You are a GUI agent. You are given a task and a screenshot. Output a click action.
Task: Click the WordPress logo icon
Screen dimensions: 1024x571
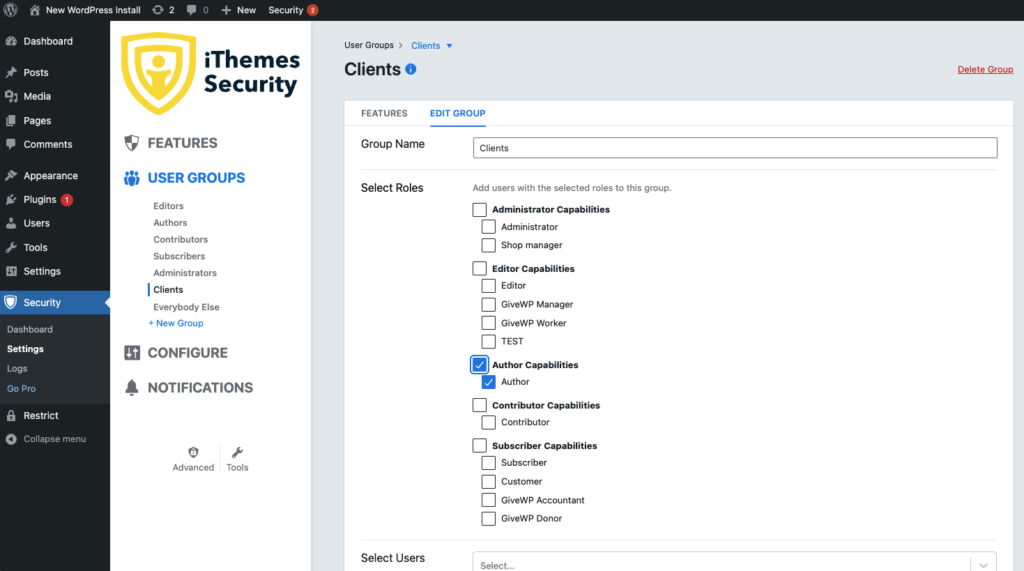pyautogui.click(x=10, y=10)
